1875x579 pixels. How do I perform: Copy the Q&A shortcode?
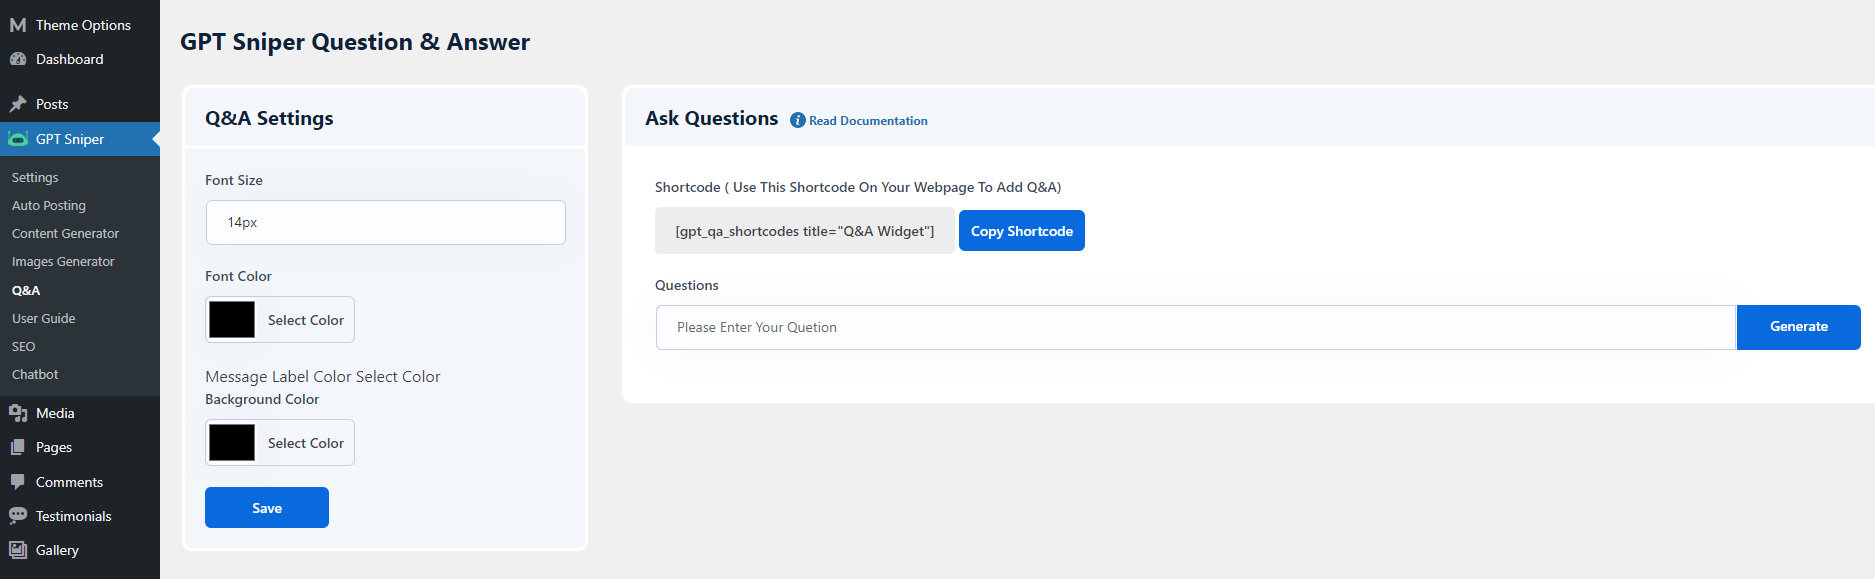(1021, 231)
